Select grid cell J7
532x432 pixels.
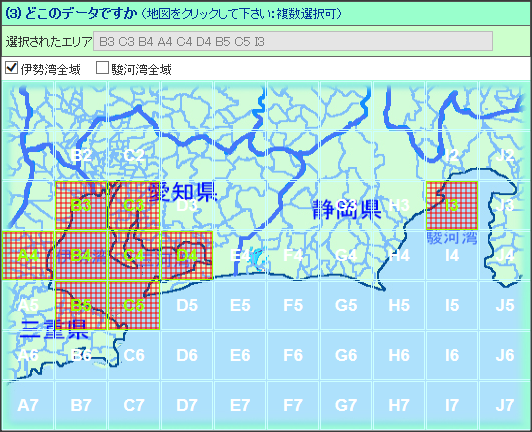pyautogui.click(x=505, y=405)
